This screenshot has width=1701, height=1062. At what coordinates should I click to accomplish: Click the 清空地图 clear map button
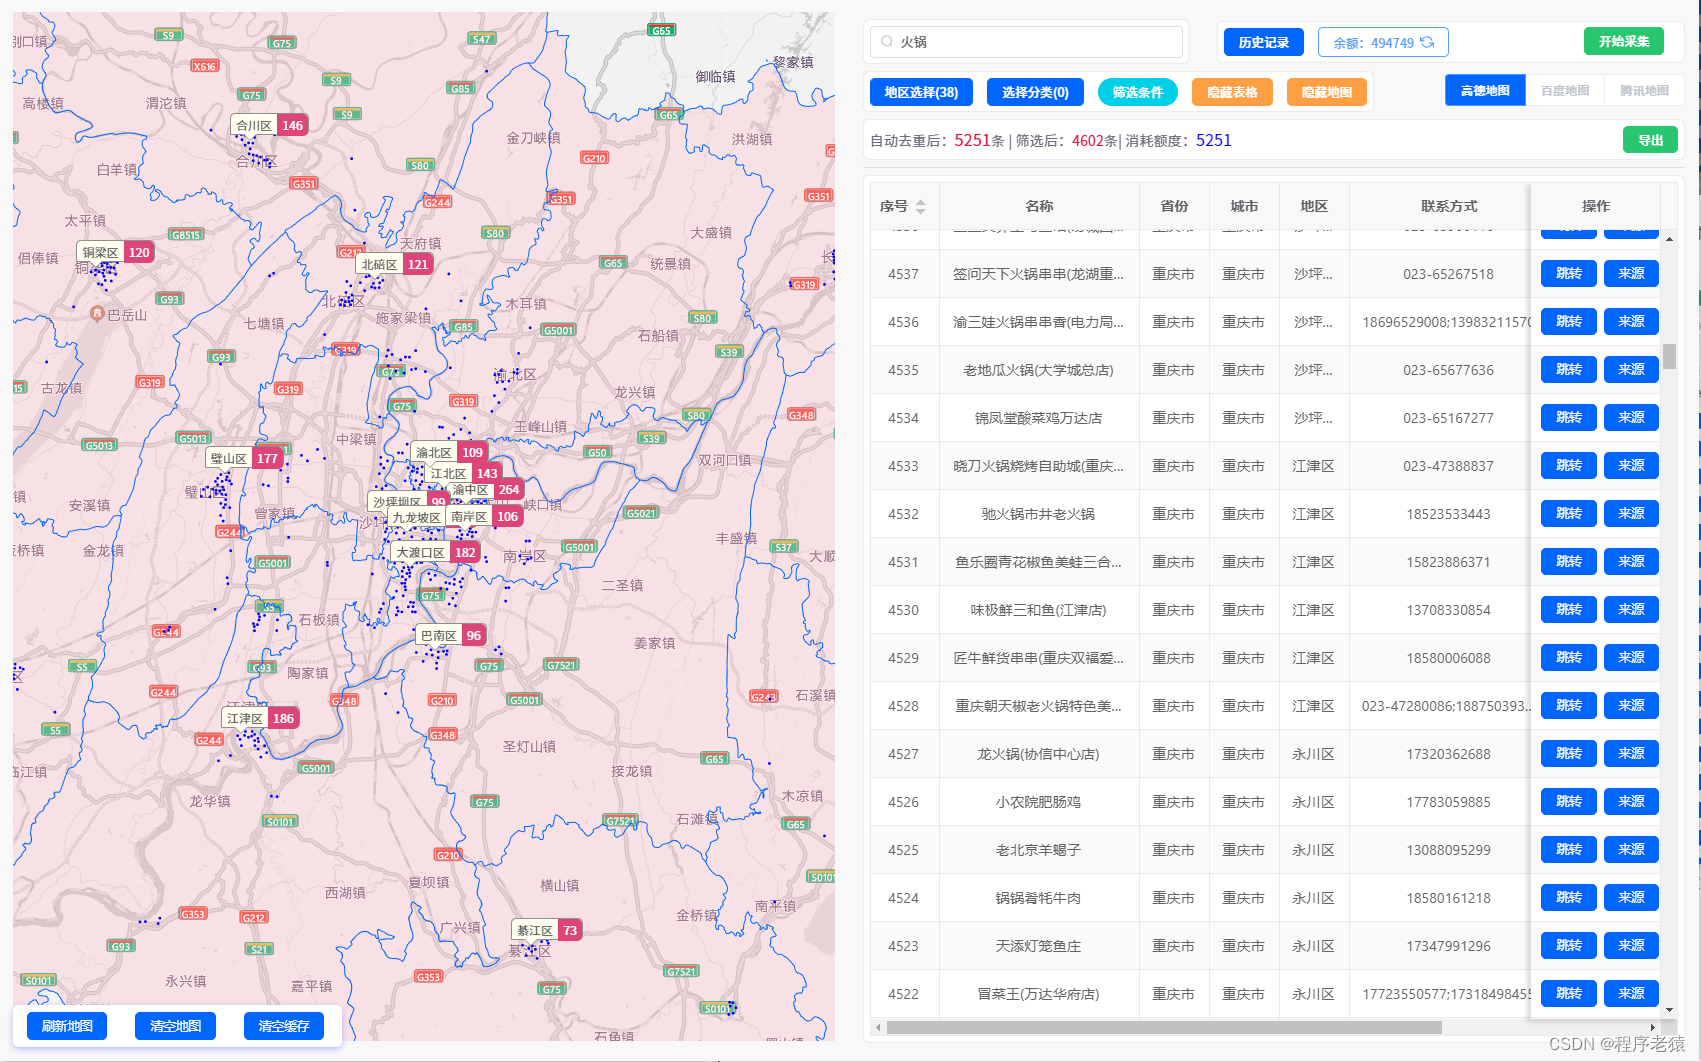tap(175, 1026)
